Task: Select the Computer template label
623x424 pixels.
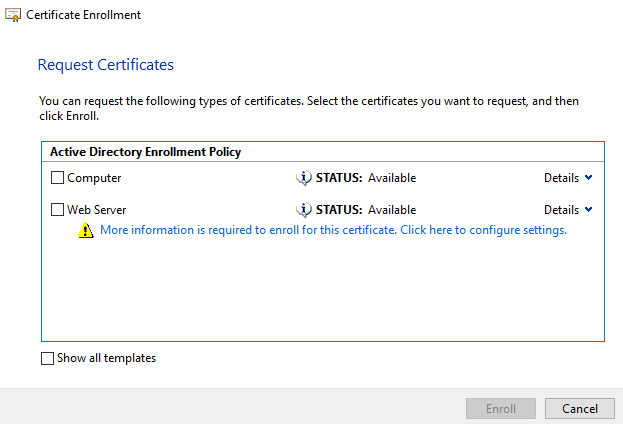Action: click(x=94, y=178)
